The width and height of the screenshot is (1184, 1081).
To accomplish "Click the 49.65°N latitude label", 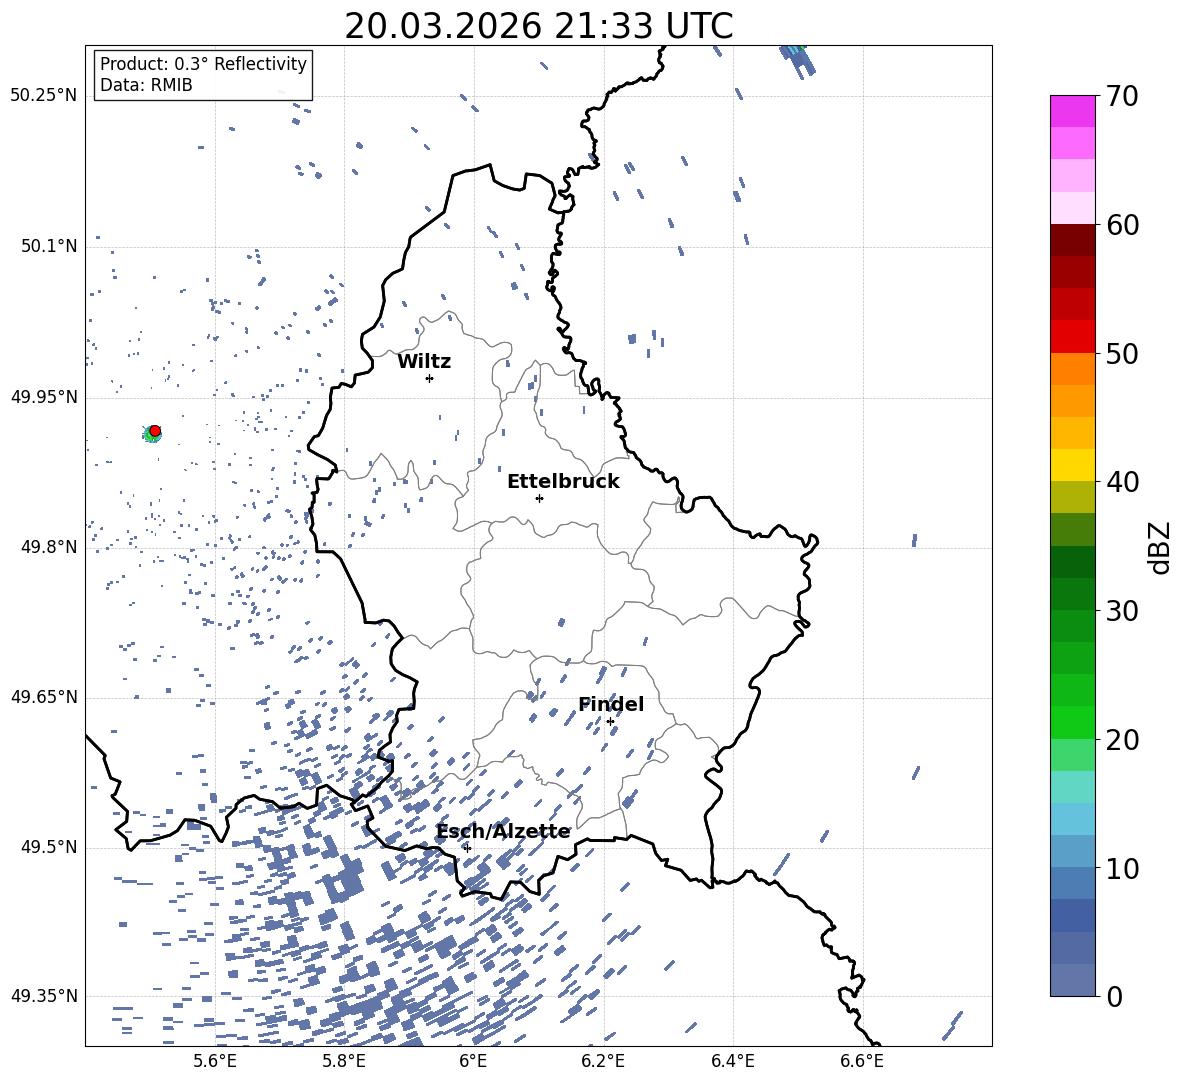I will pos(44,697).
